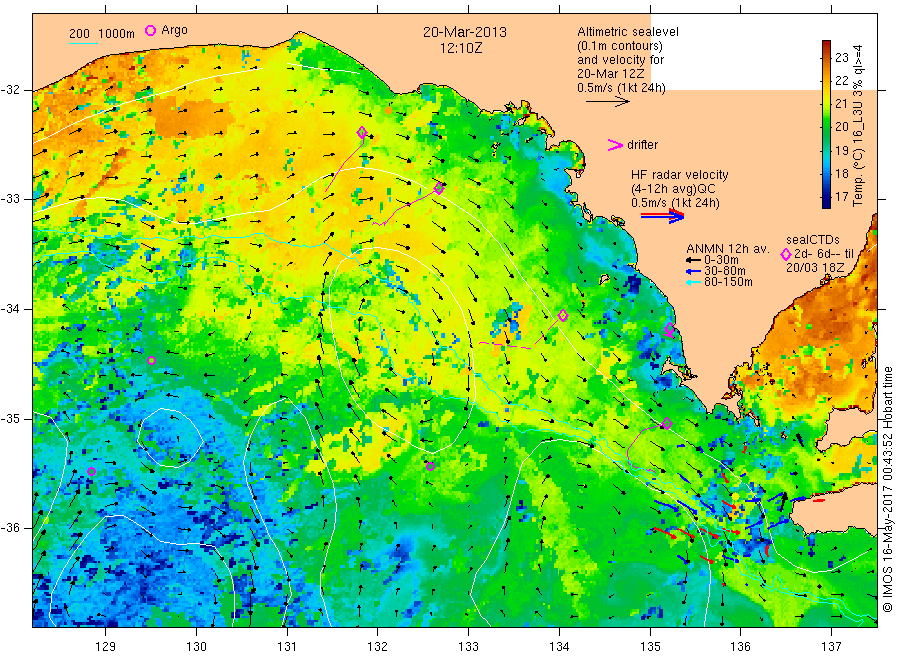Click the '136' longitude axis label
This screenshot has width=900, height=660.
point(740,647)
